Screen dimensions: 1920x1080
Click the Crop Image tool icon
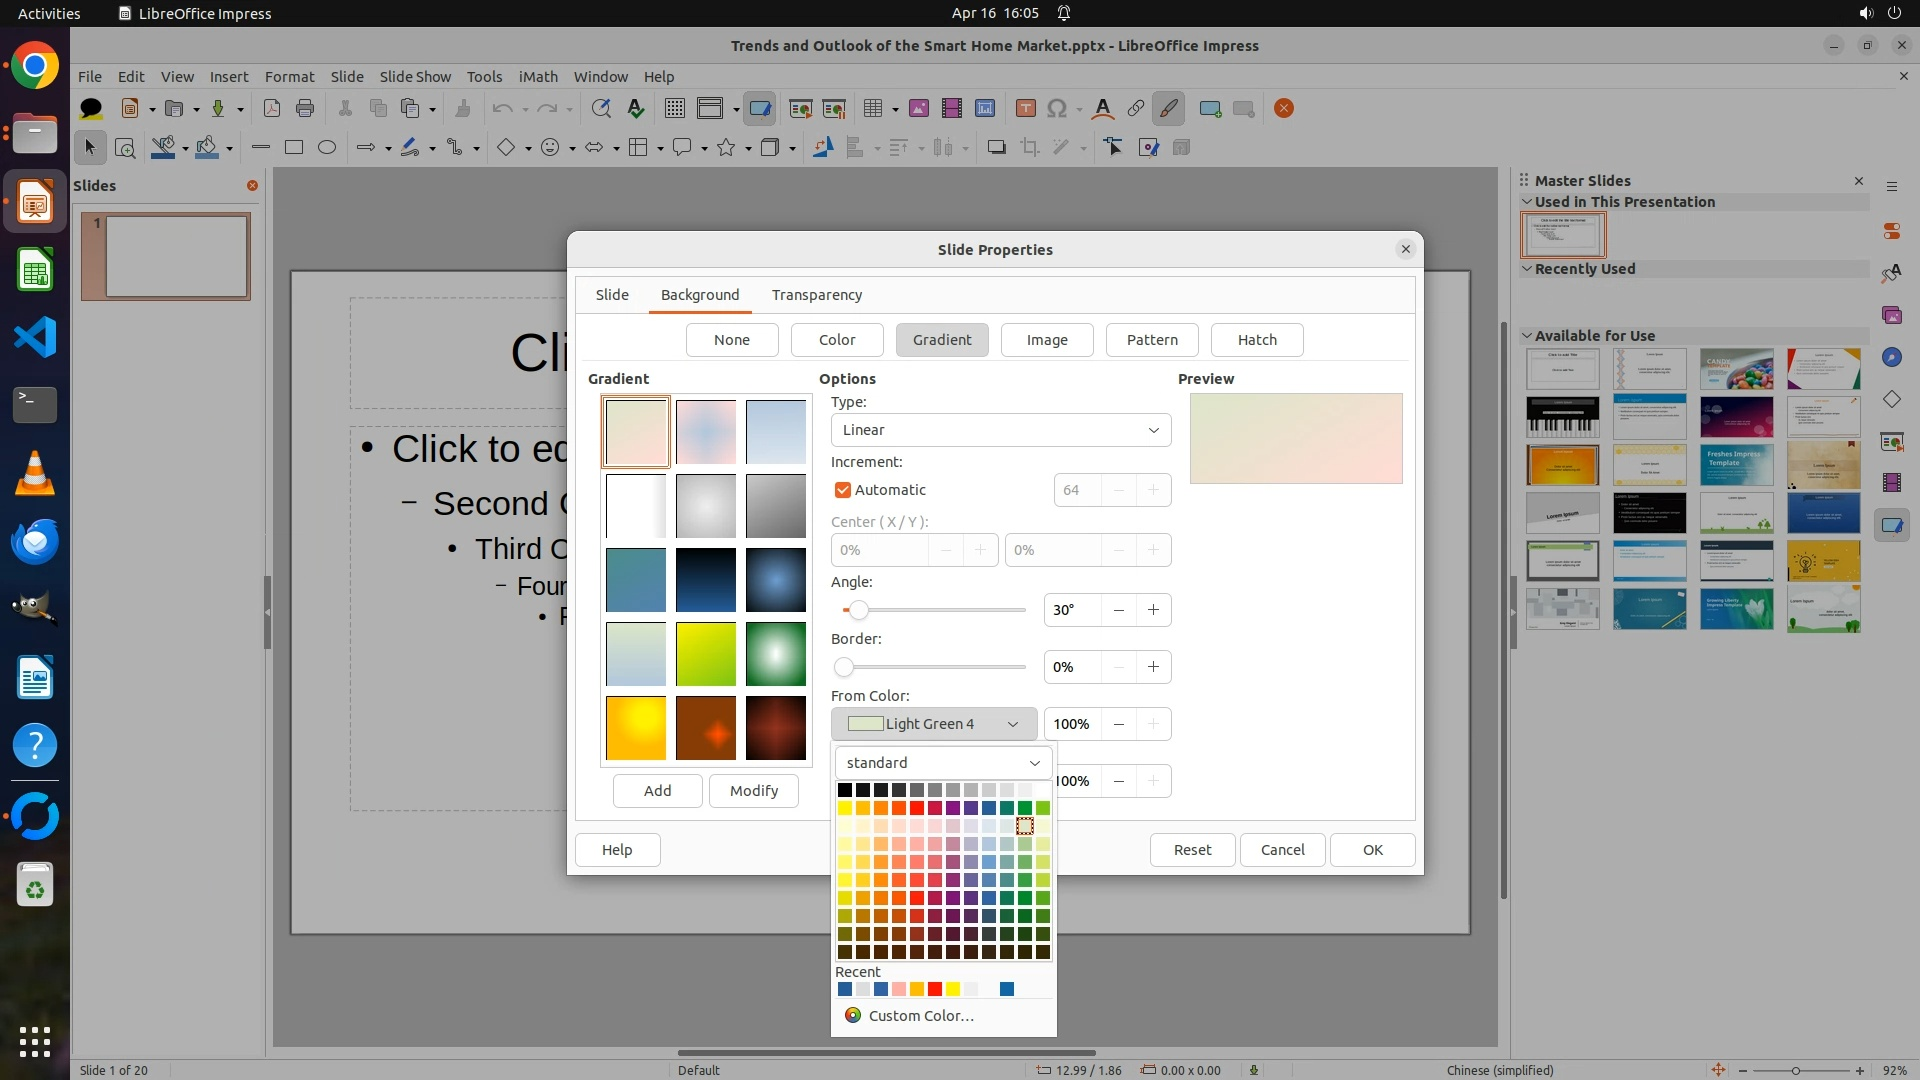click(x=1029, y=148)
